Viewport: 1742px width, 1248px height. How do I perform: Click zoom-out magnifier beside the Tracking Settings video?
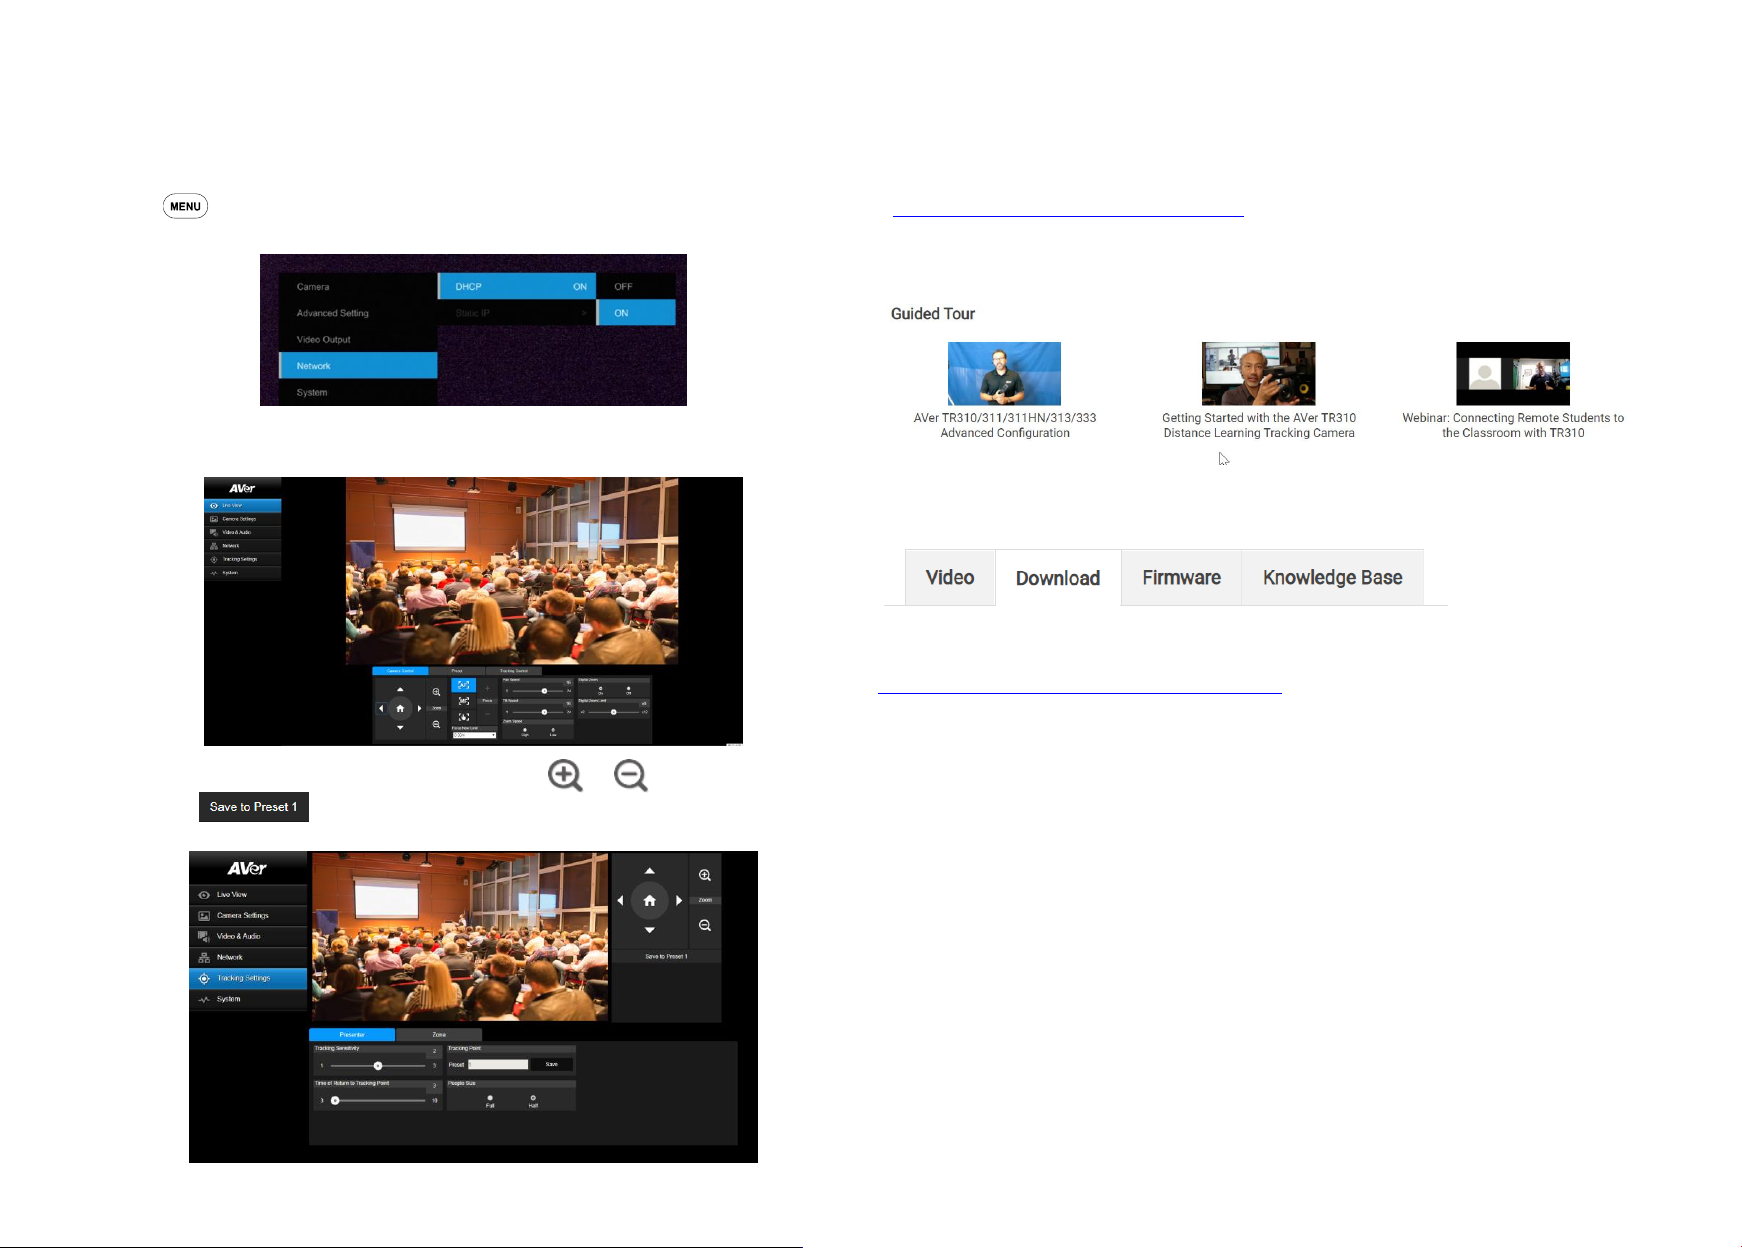(705, 925)
